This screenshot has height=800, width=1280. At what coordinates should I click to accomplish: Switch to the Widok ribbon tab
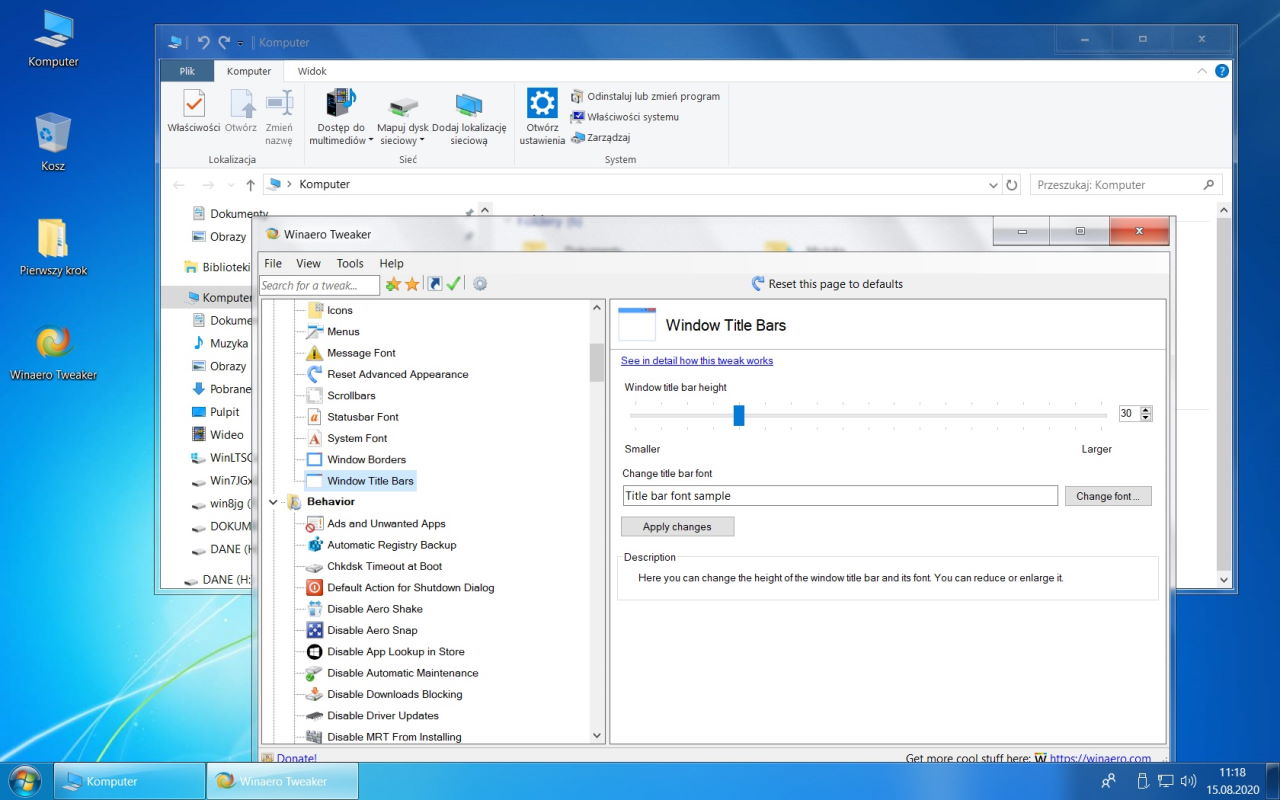[312, 71]
